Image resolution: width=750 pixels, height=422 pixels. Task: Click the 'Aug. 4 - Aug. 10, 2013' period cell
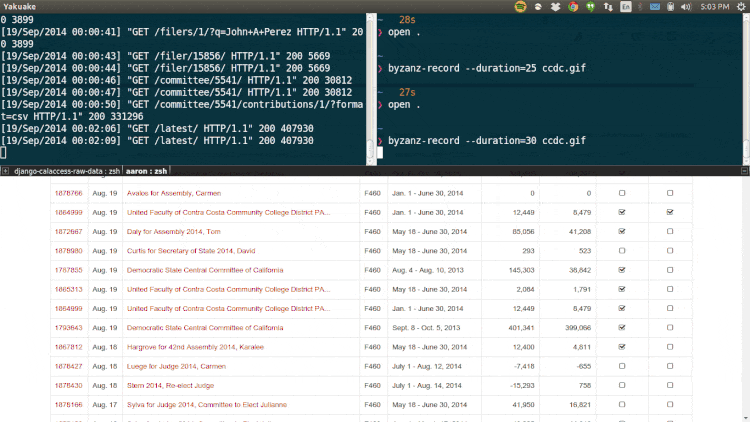click(x=428, y=270)
